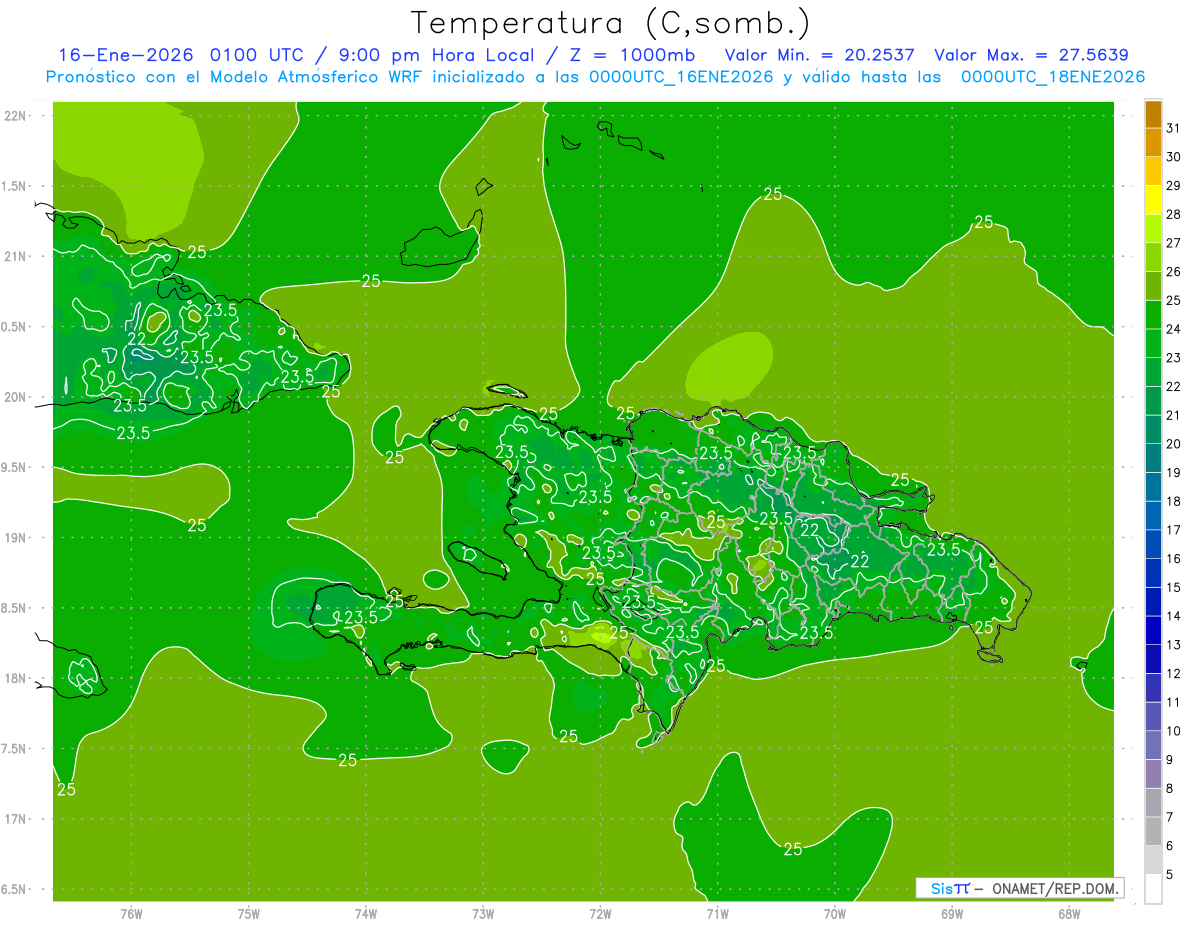Pick the teal colorbar swatch between 19 and 20
The image size is (1200, 927).
tap(1153, 458)
